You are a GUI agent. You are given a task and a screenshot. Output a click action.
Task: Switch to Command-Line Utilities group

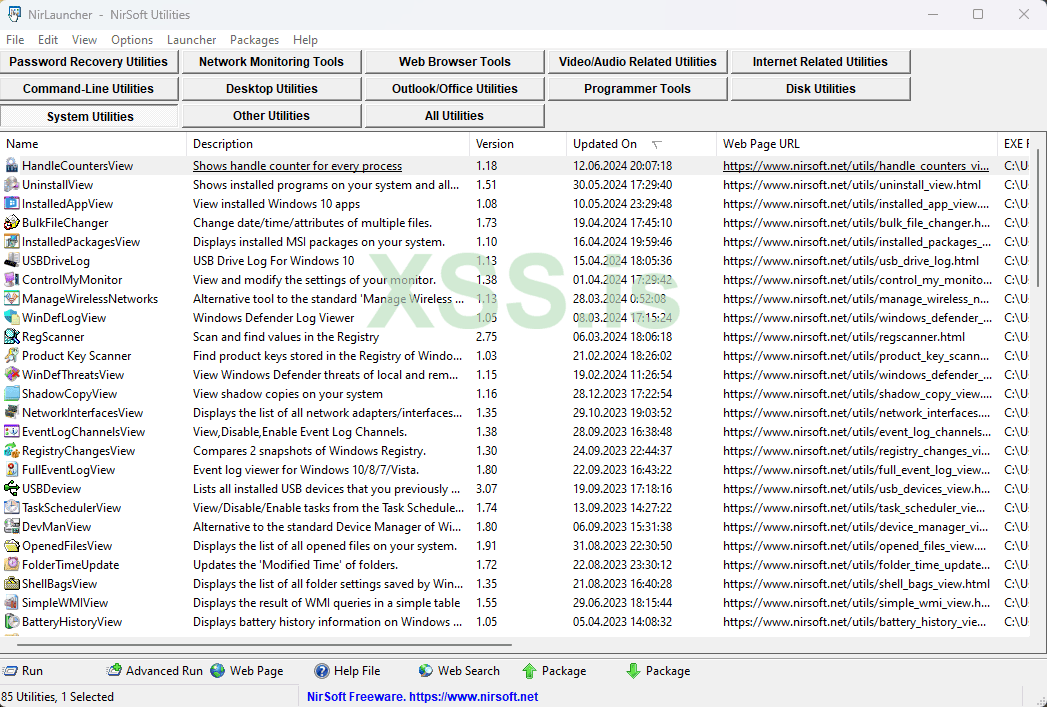(x=89, y=89)
